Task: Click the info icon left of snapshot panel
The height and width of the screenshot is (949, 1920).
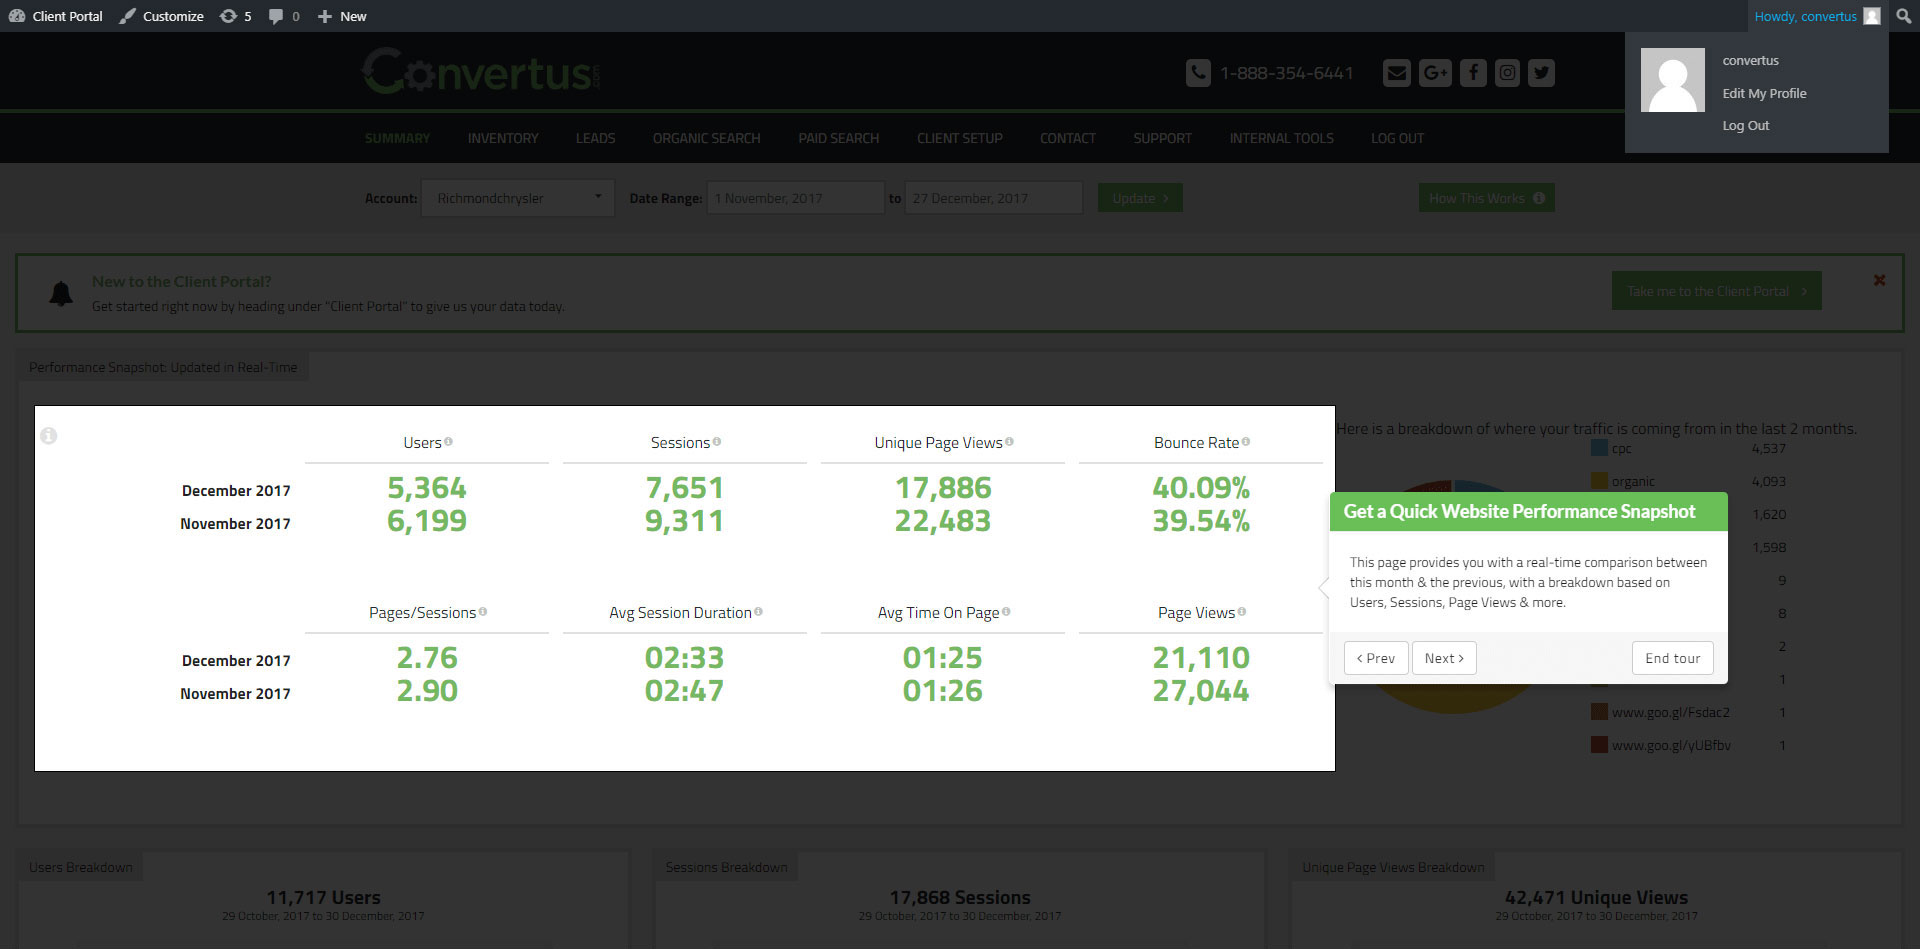Action: tap(49, 436)
